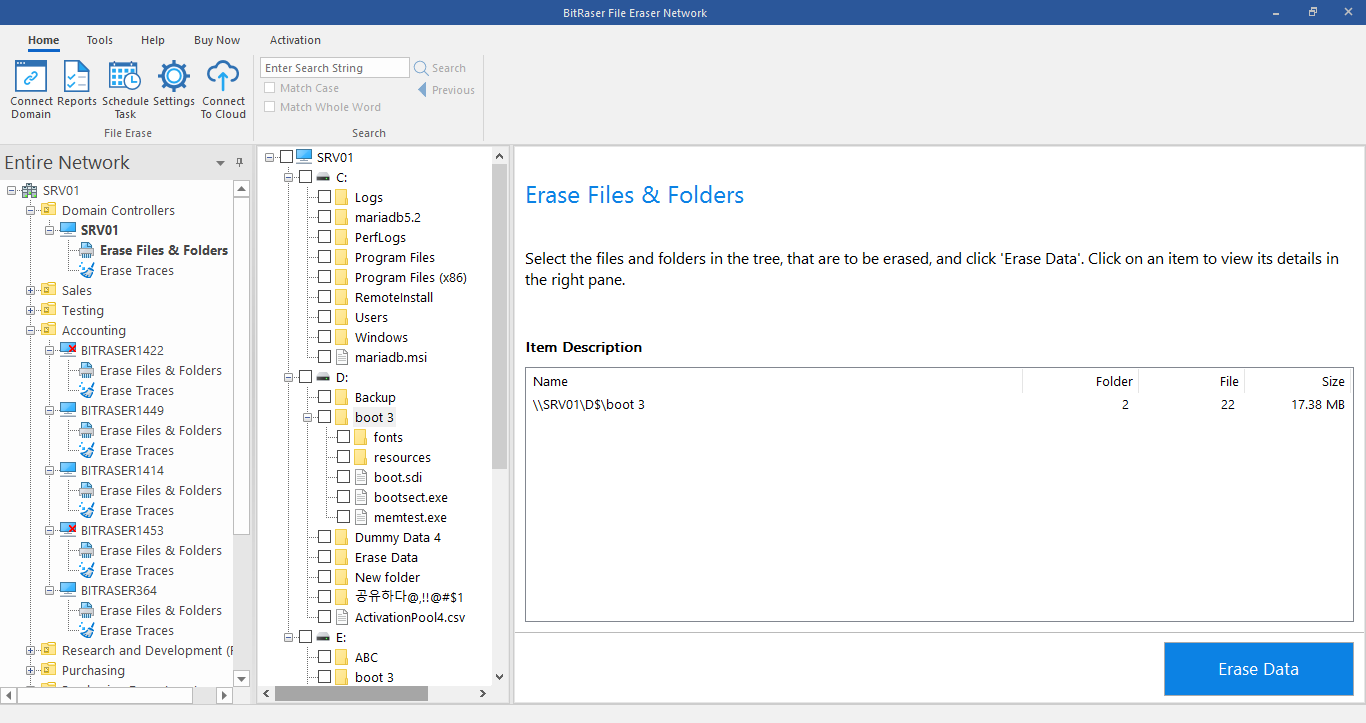Screen dimensions: 1366x723
Task: Check the Dummy Data 4 checkbox
Action: [324, 537]
